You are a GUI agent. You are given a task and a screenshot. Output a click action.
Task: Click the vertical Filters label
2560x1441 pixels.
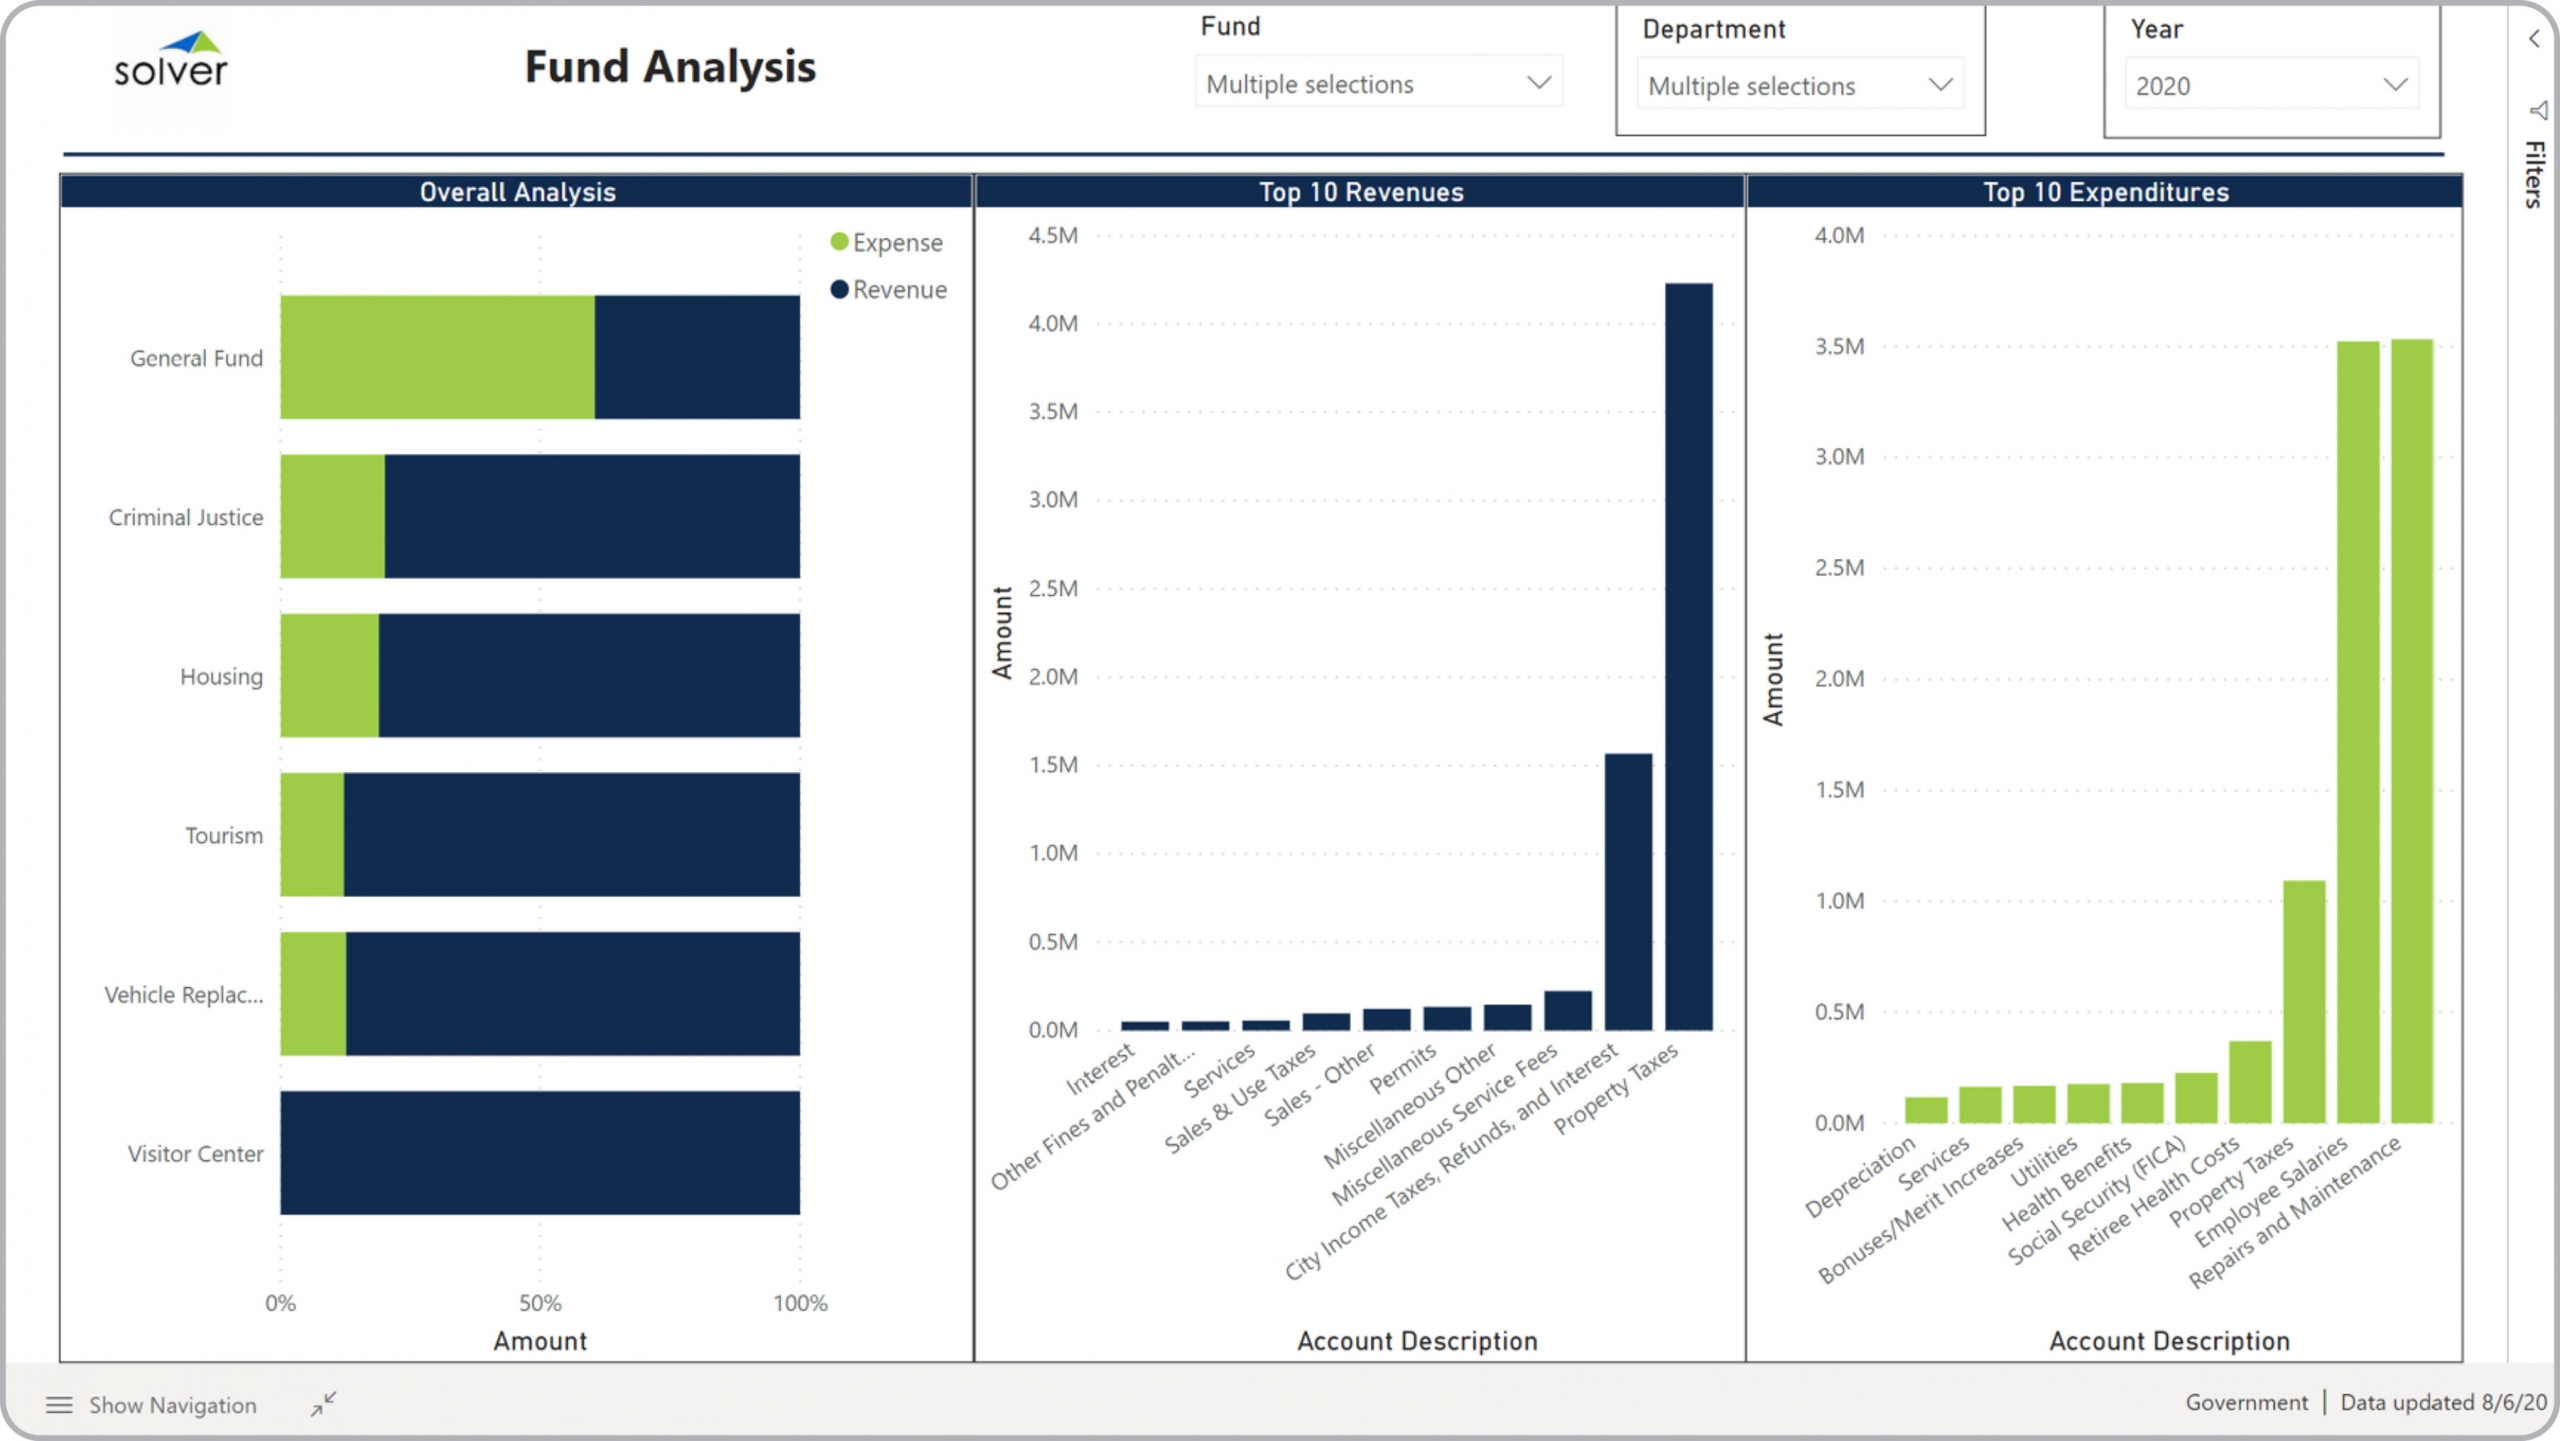pos(2534,175)
